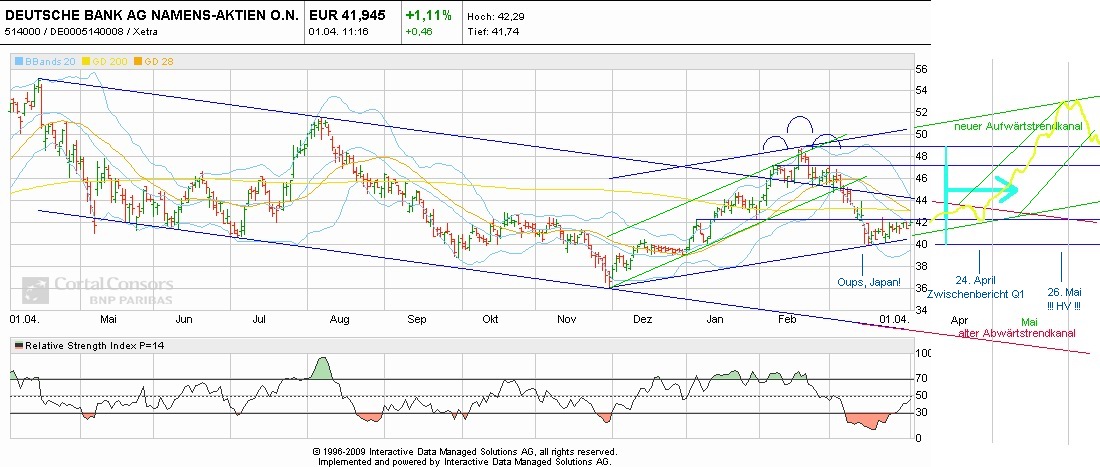Click the 26. Mai annotation text
The height and width of the screenshot is (467, 1100).
1063,292
